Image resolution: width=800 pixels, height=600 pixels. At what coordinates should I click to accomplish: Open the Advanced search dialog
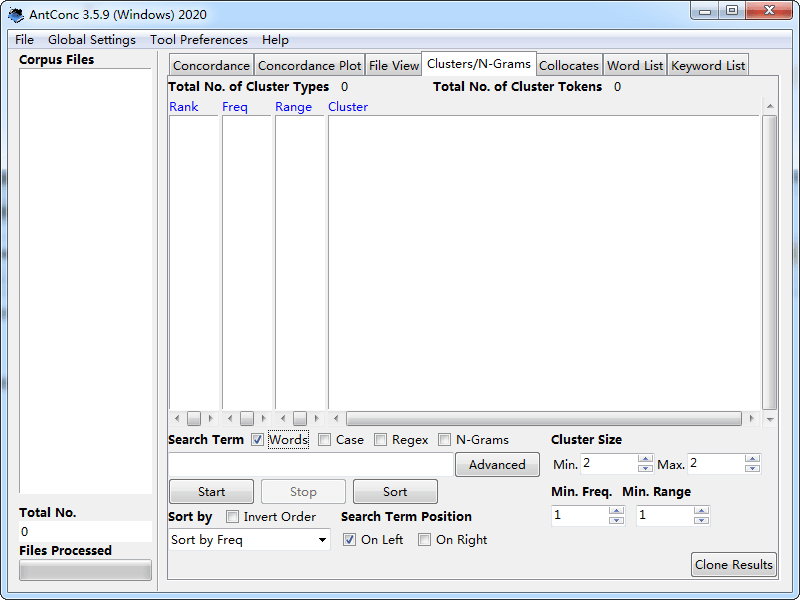click(497, 464)
